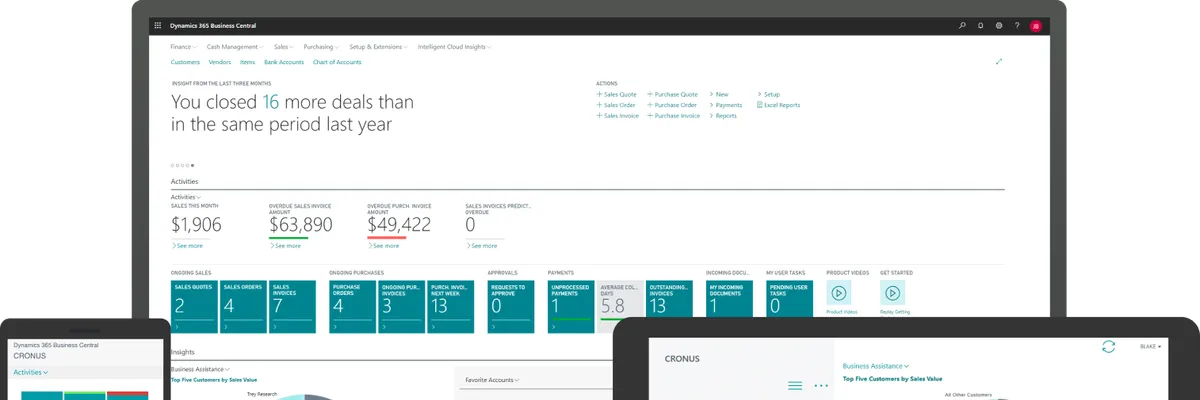
Task: Click the help question mark icon
Action: tap(1016, 25)
